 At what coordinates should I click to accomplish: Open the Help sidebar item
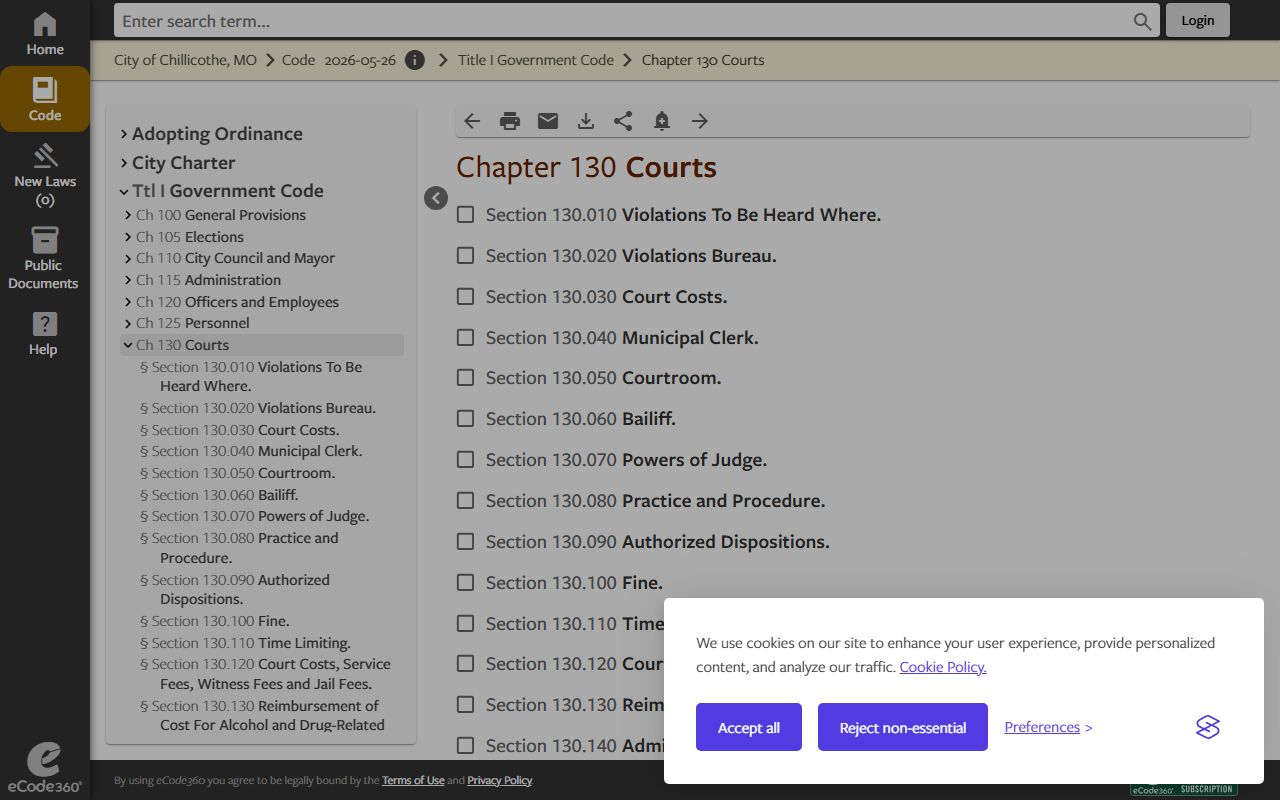click(45, 334)
